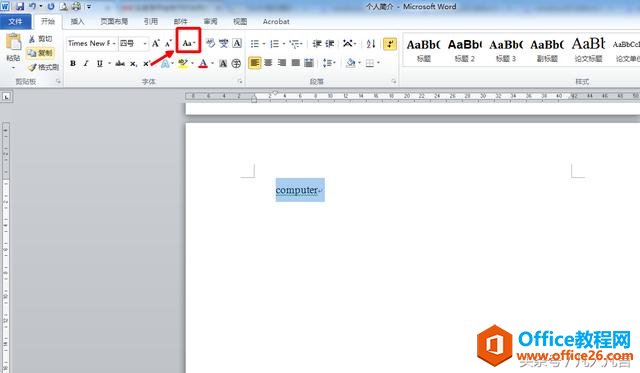Toggle show paragraph marks button
This screenshot has height=373, width=640.
click(390, 43)
